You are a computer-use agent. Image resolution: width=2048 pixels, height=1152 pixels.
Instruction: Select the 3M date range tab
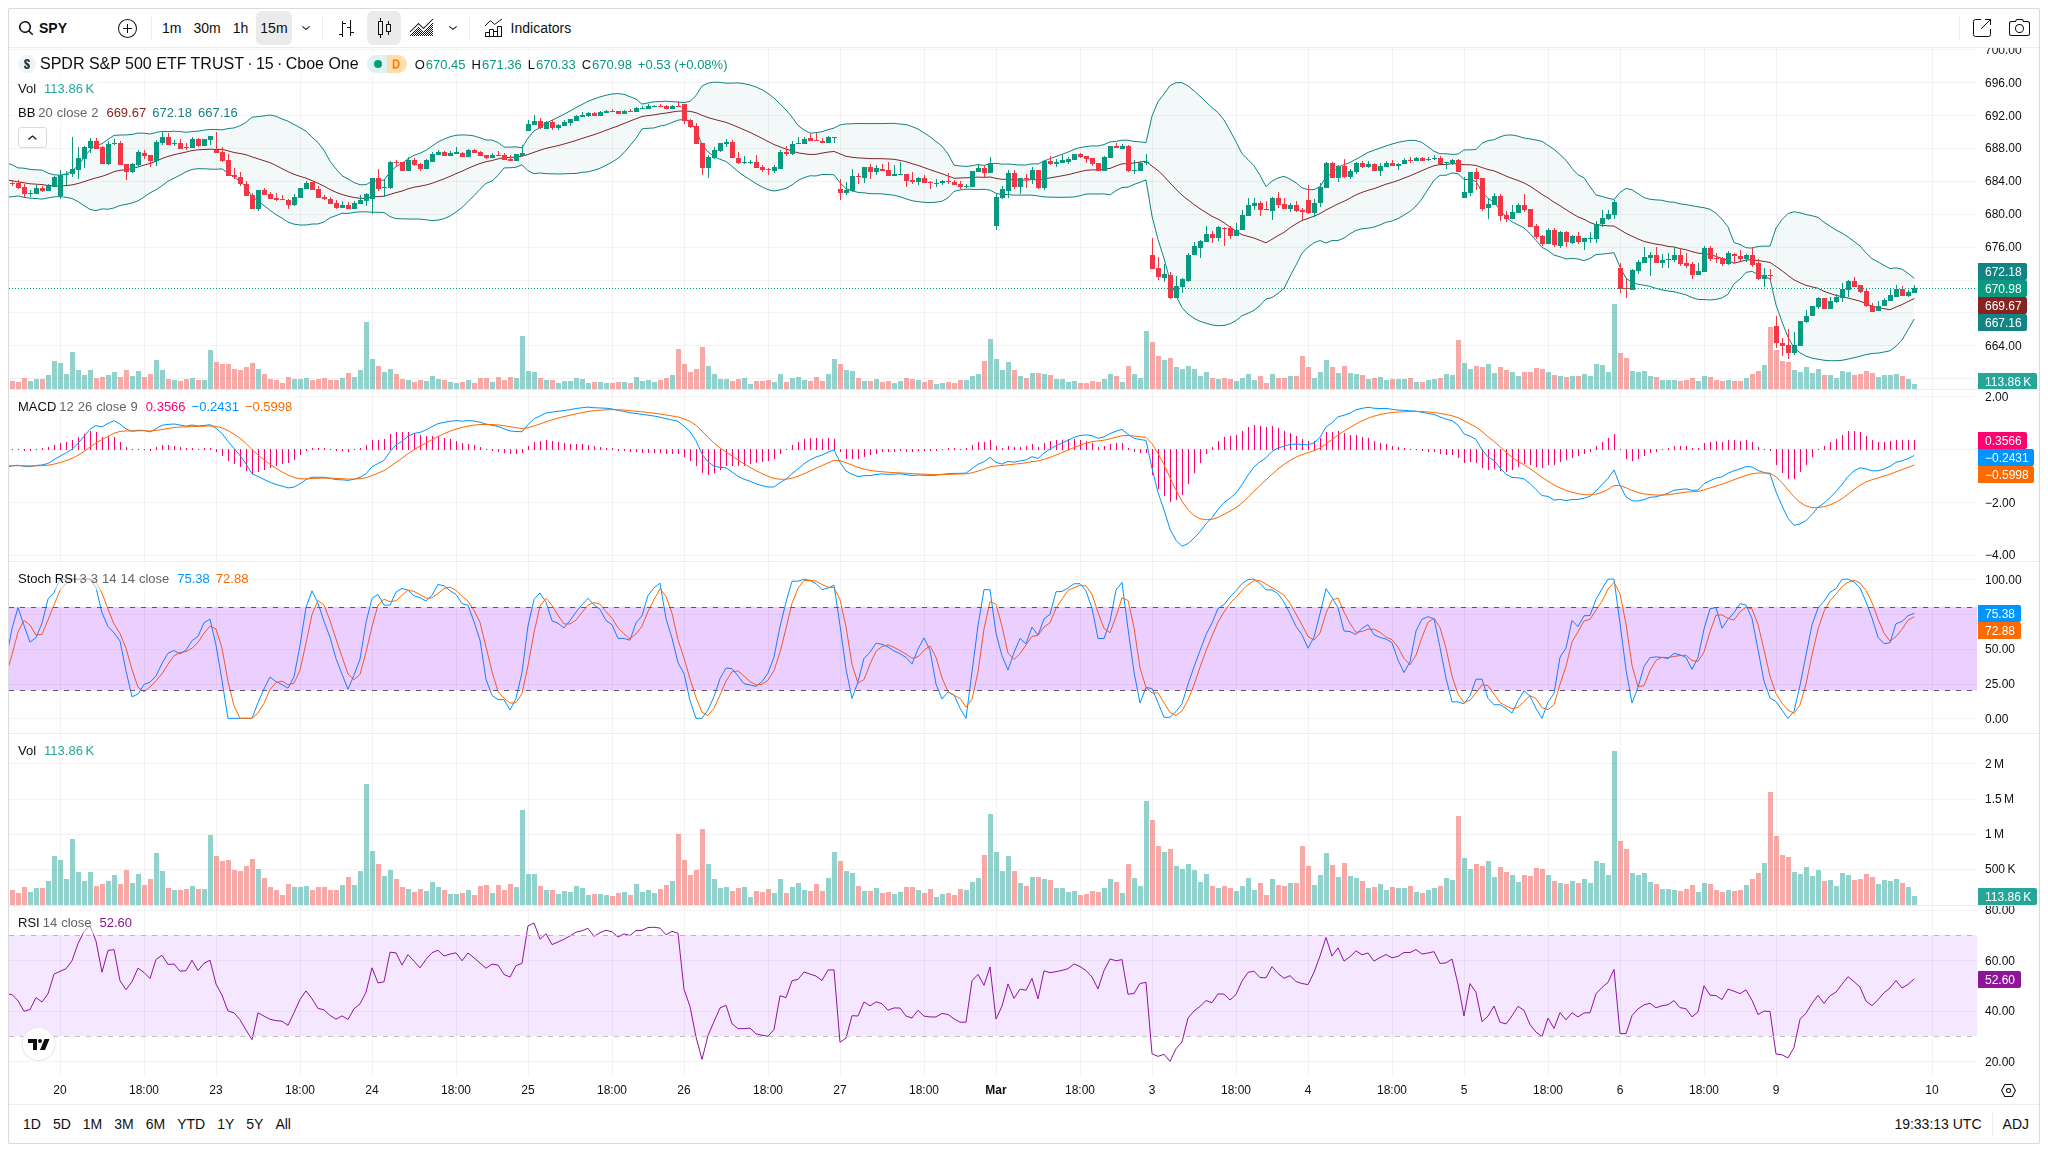pos(124,1124)
